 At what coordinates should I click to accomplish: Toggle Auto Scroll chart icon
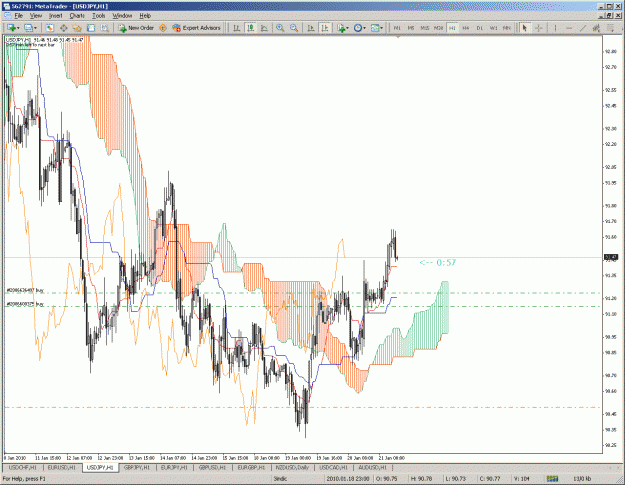click(x=311, y=28)
